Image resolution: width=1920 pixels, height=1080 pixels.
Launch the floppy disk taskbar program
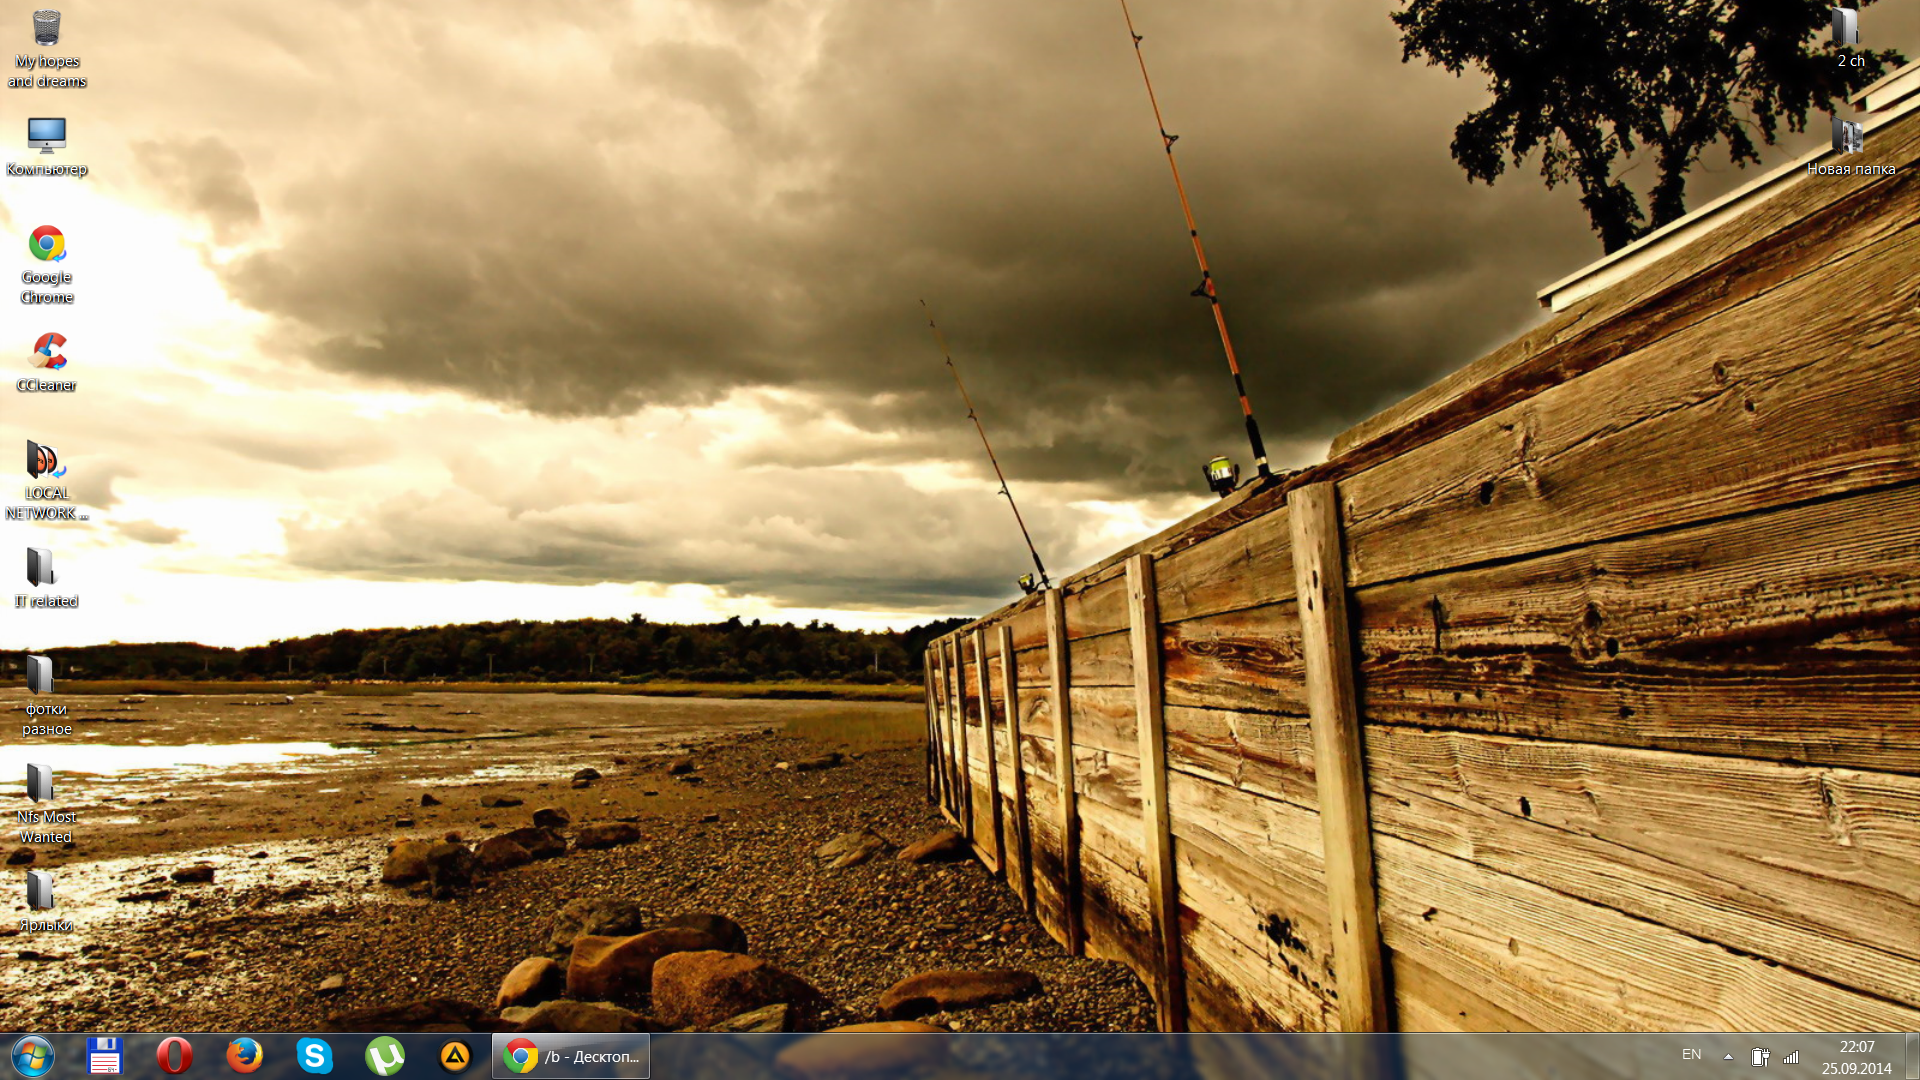click(x=104, y=1056)
